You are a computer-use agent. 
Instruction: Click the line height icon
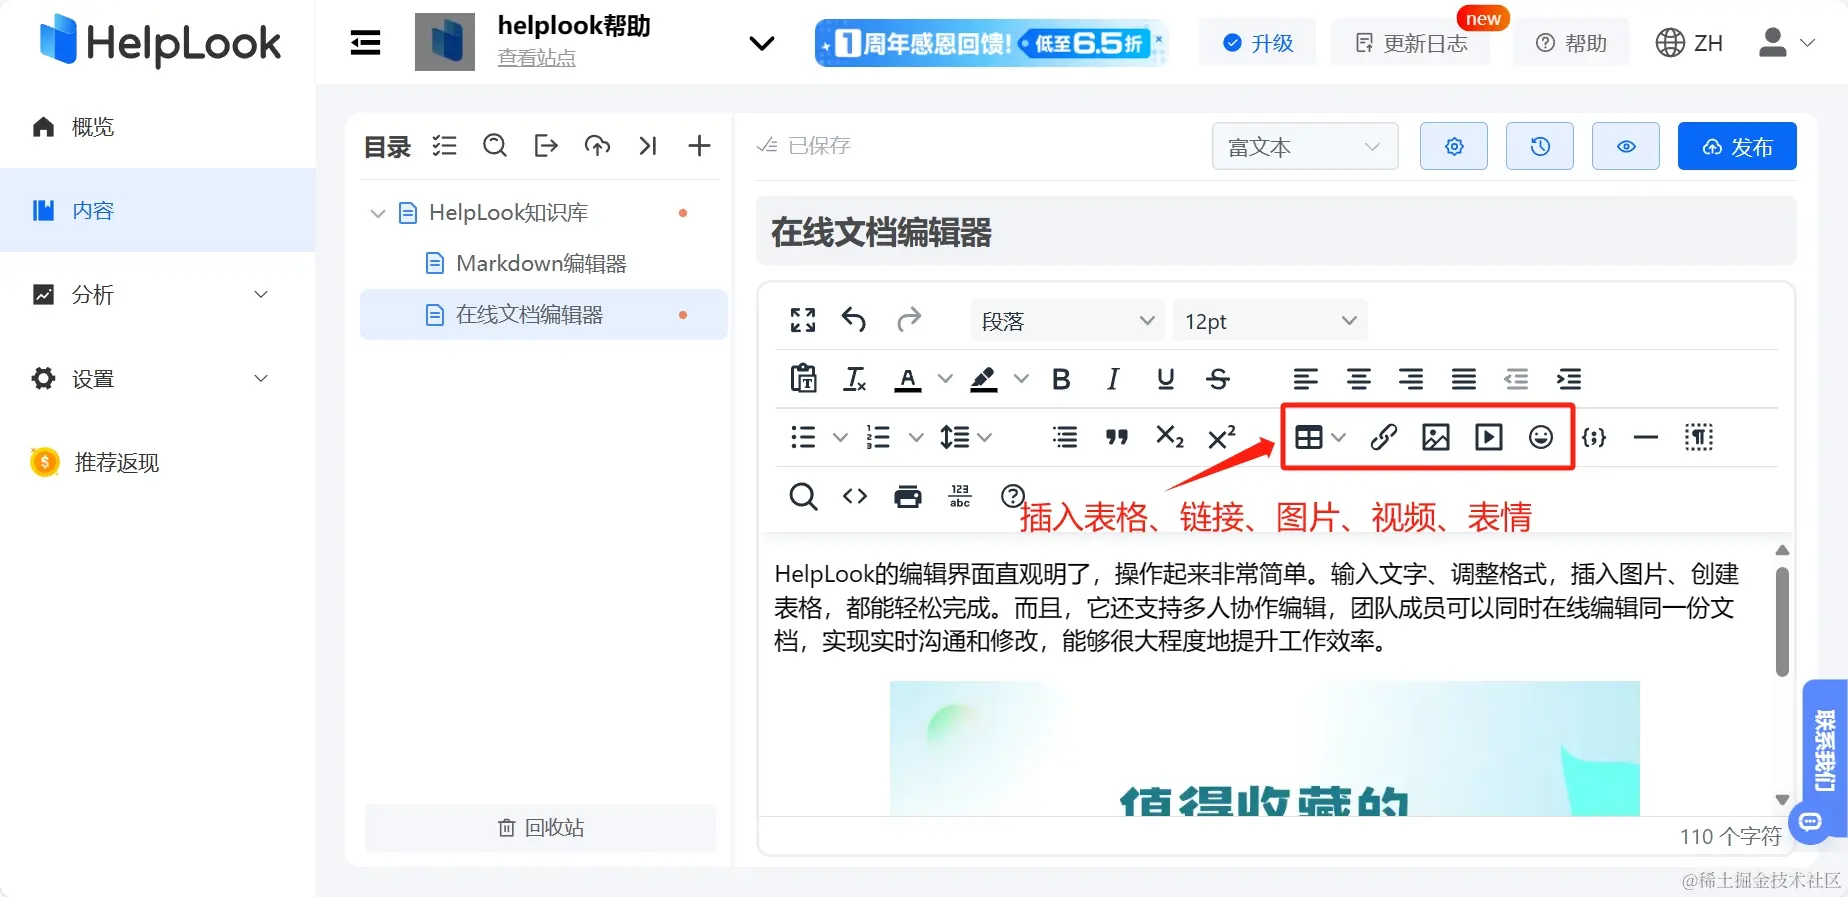955,437
